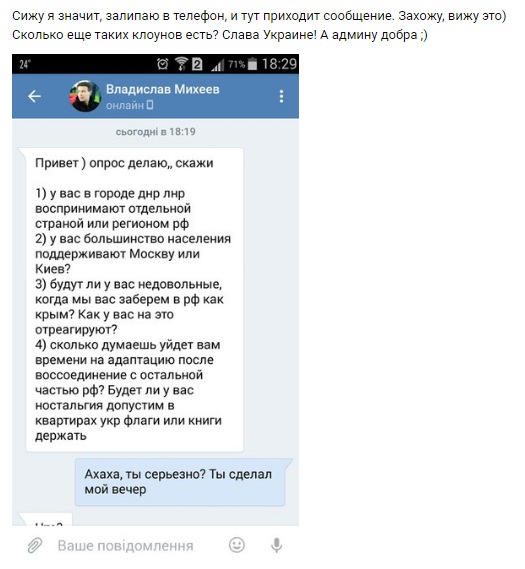Tap the 'сьогодні в 18:19' date label
This screenshot has width=525, height=569.
tap(155, 131)
